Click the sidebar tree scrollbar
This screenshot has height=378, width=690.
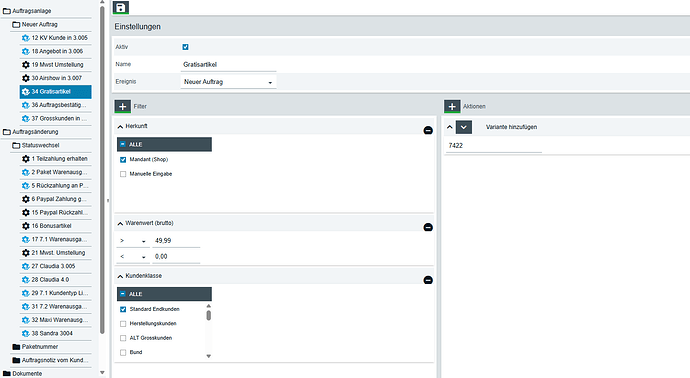(x=102, y=169)
